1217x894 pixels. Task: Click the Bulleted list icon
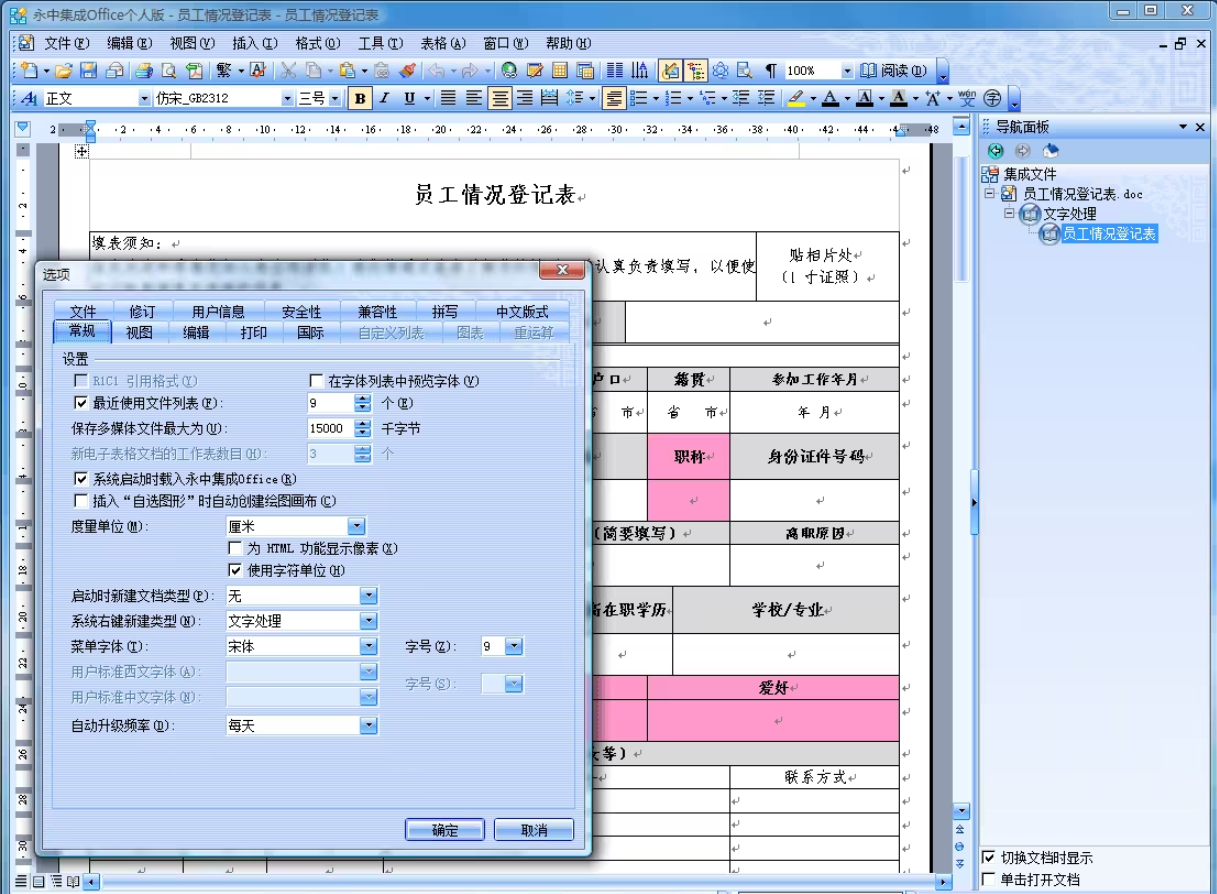[638, 98]
